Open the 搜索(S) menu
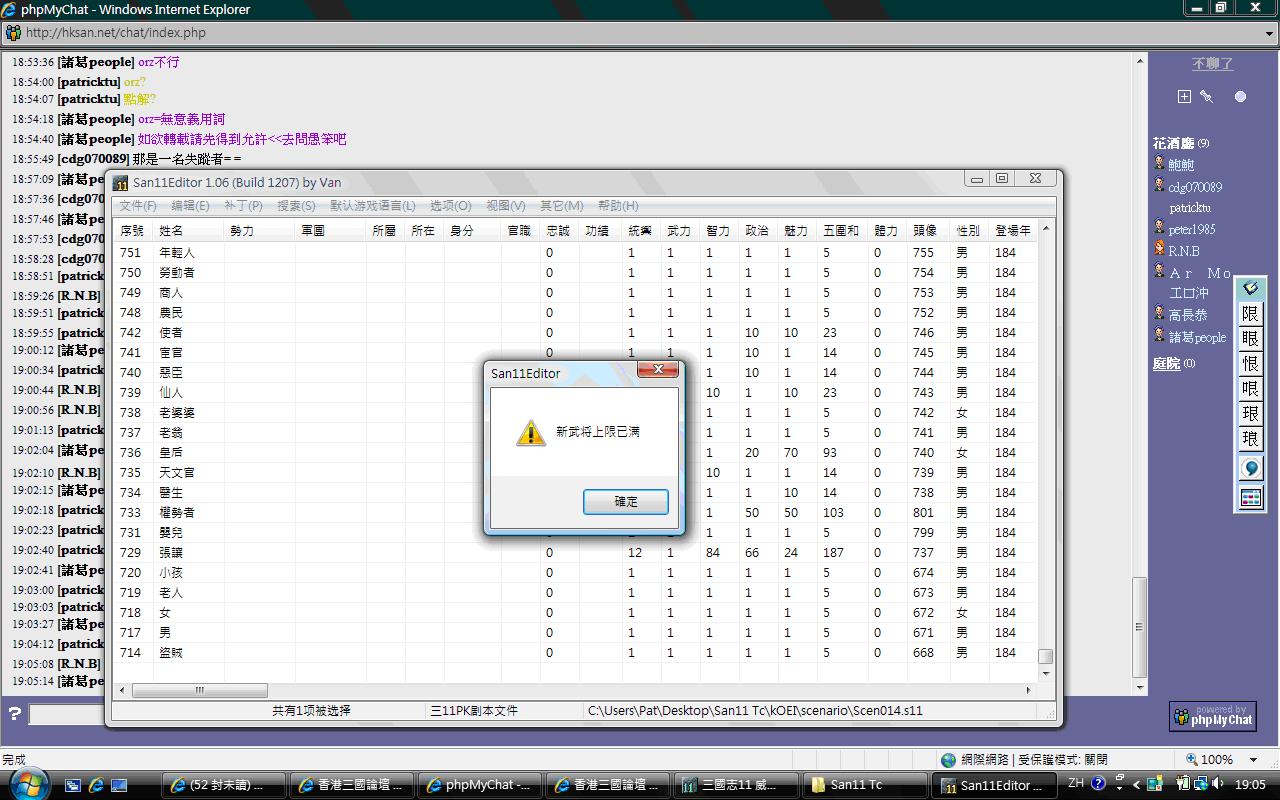1280x800 pixels. tap(296, 206)
